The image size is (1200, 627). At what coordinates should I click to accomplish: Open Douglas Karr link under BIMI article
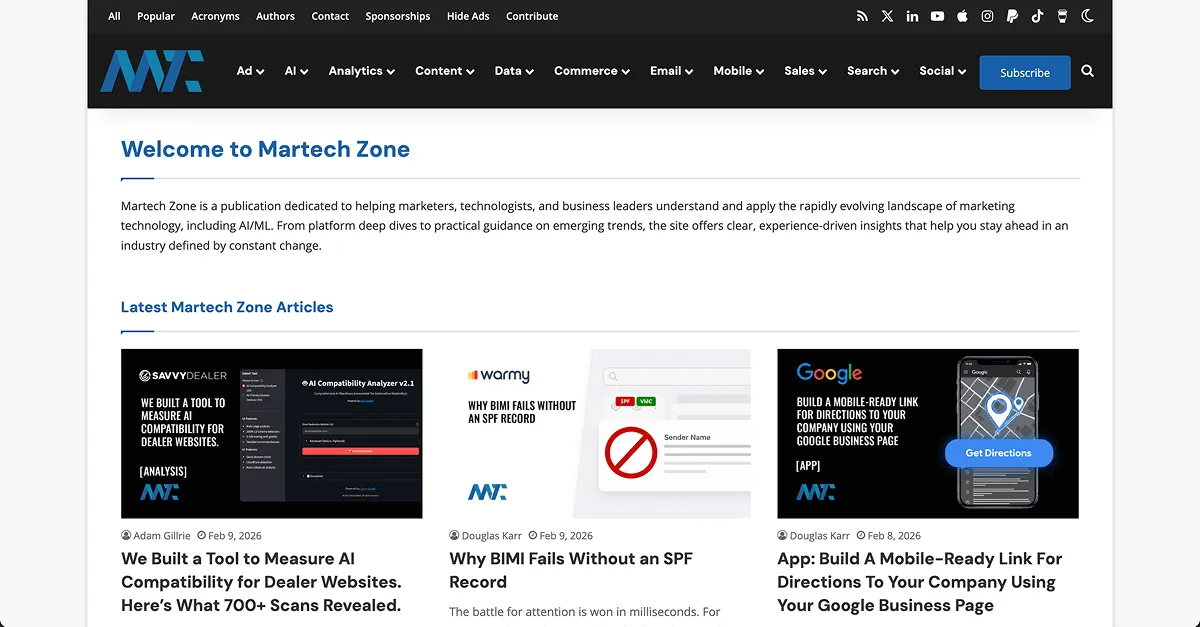(490, 536)
